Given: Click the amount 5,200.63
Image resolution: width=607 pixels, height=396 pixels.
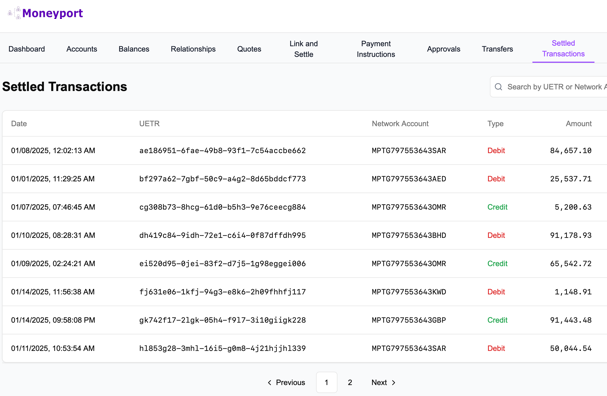Looking at the screenshot, I should tap(573, 207).
